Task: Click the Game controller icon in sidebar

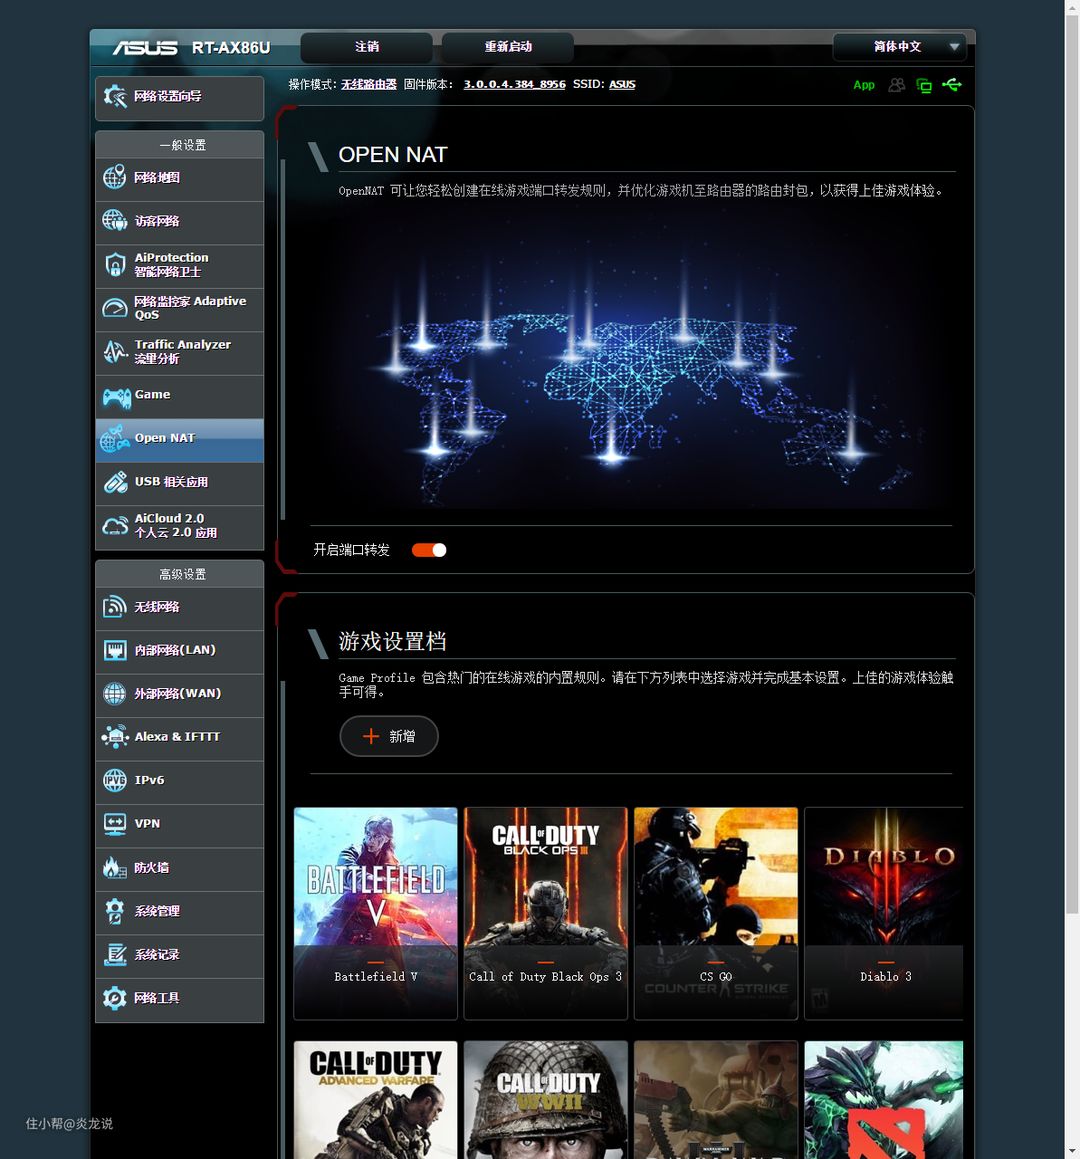Action: click(x=116, y=397)
